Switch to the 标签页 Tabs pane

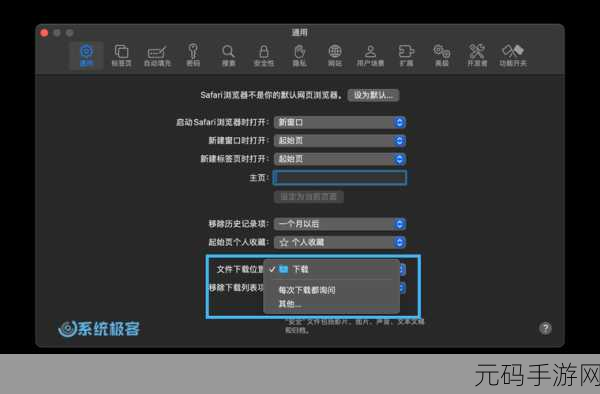point(121,55)
